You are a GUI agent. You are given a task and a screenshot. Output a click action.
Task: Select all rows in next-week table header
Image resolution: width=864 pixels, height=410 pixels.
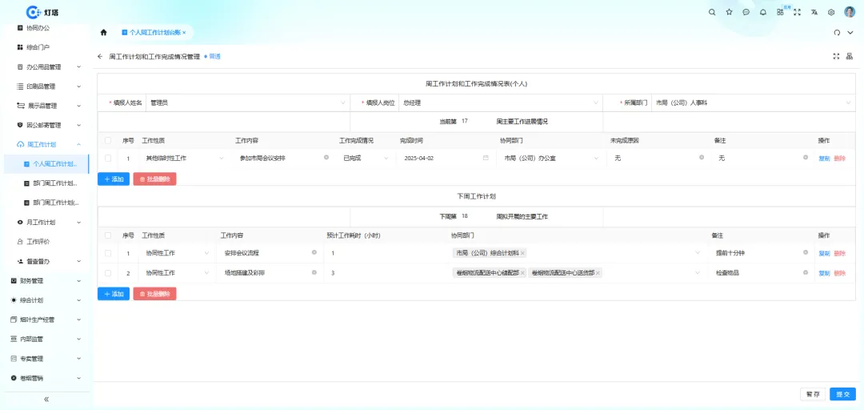[108, 235]
